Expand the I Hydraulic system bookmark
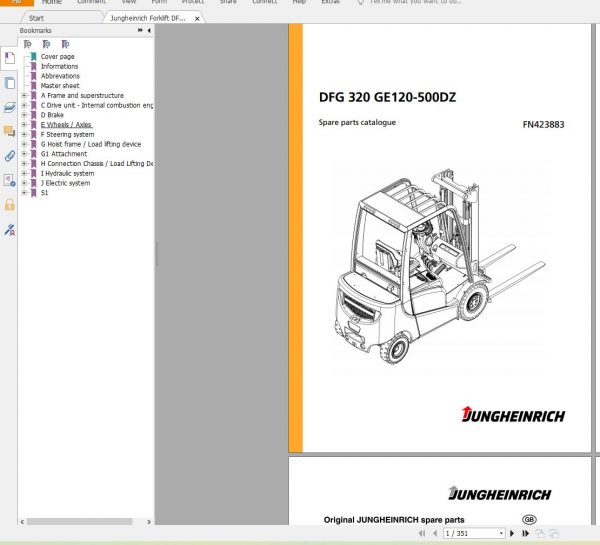 click(x=24, y=173)
